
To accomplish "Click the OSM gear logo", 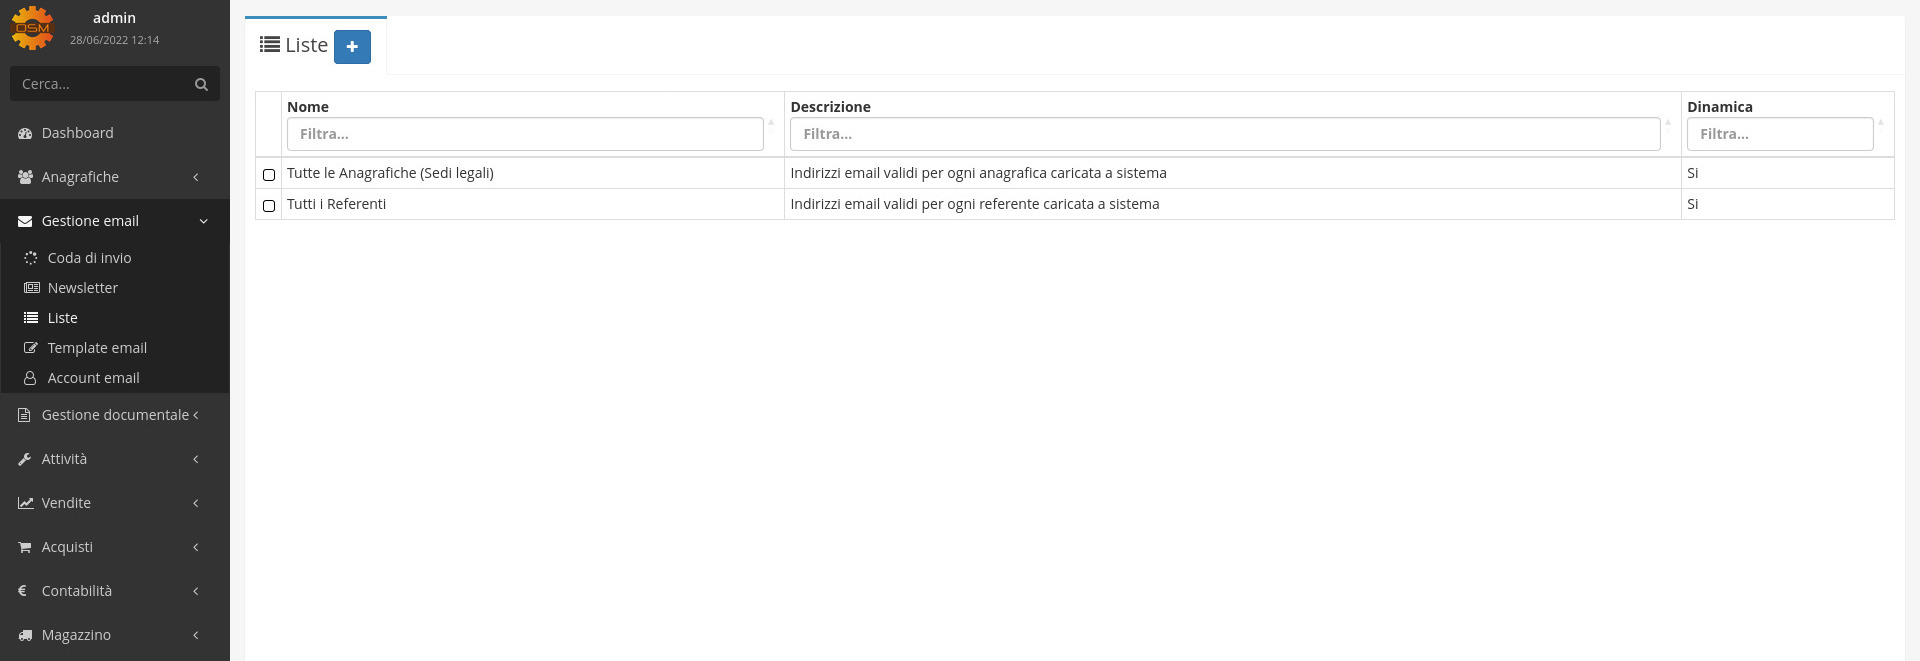I will point(32,28).
